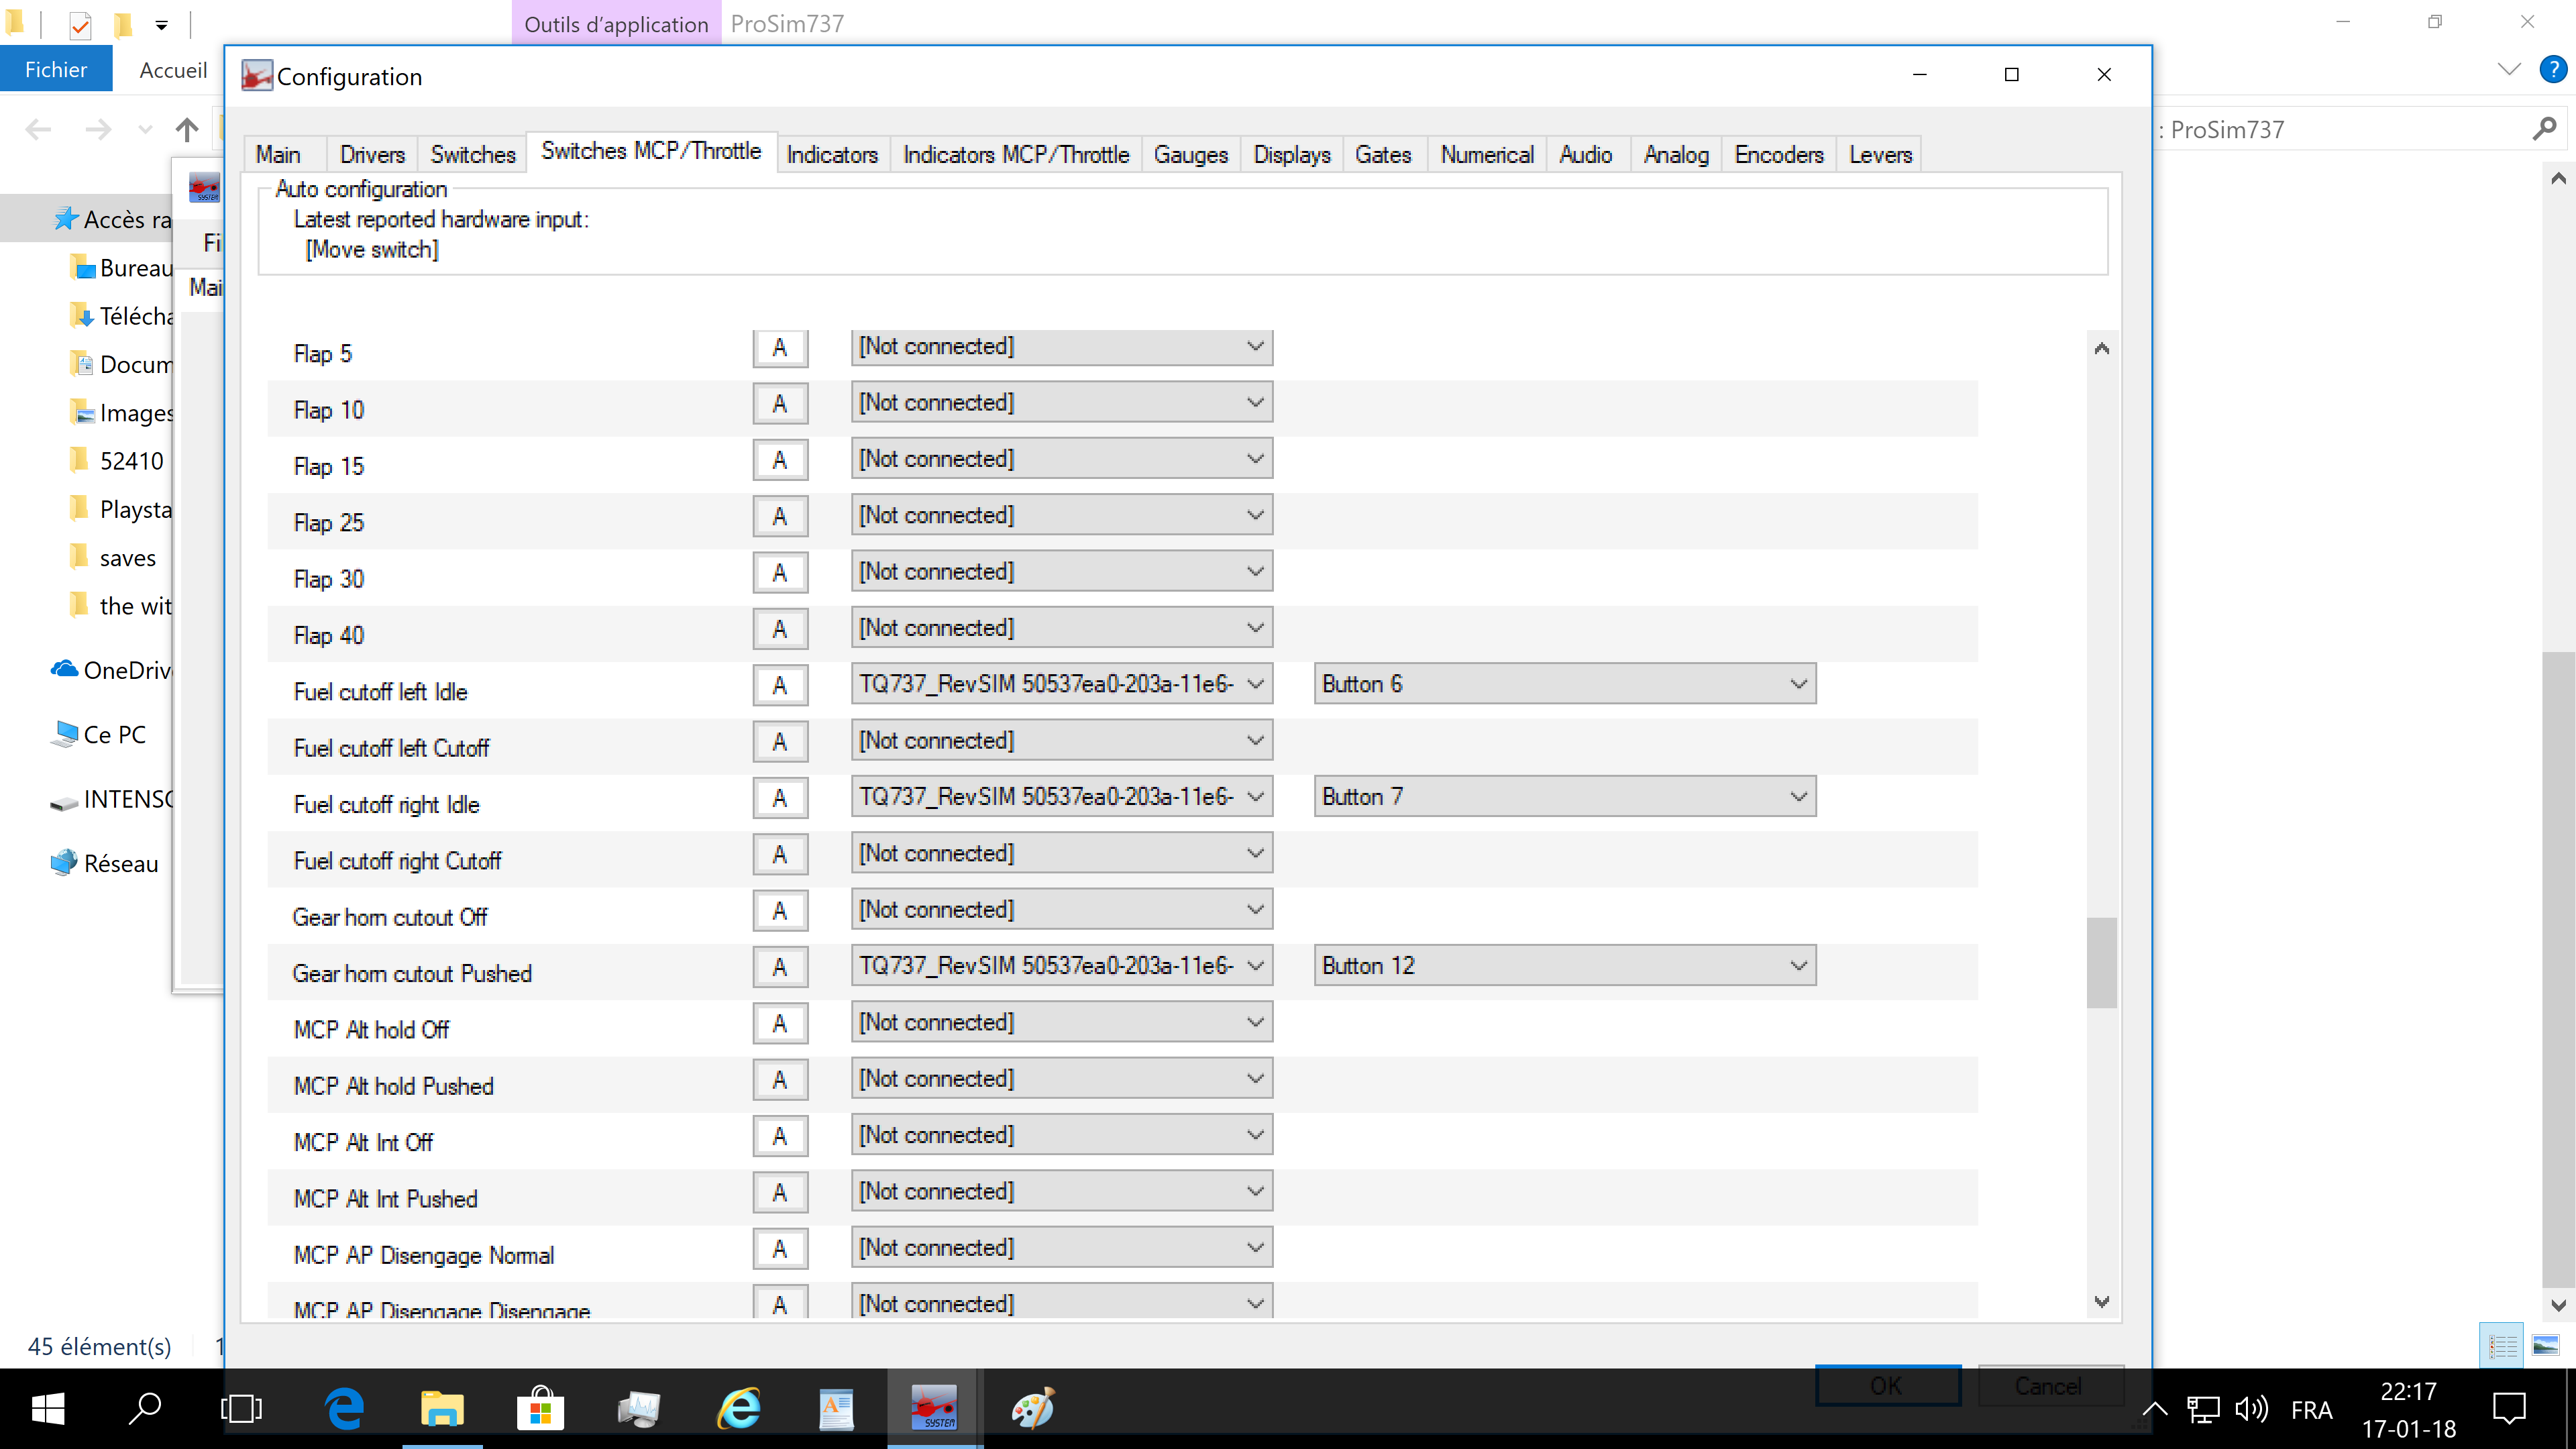
Task: Click the Internet Explorer taskbar icon
Action: pos(739,1408)
